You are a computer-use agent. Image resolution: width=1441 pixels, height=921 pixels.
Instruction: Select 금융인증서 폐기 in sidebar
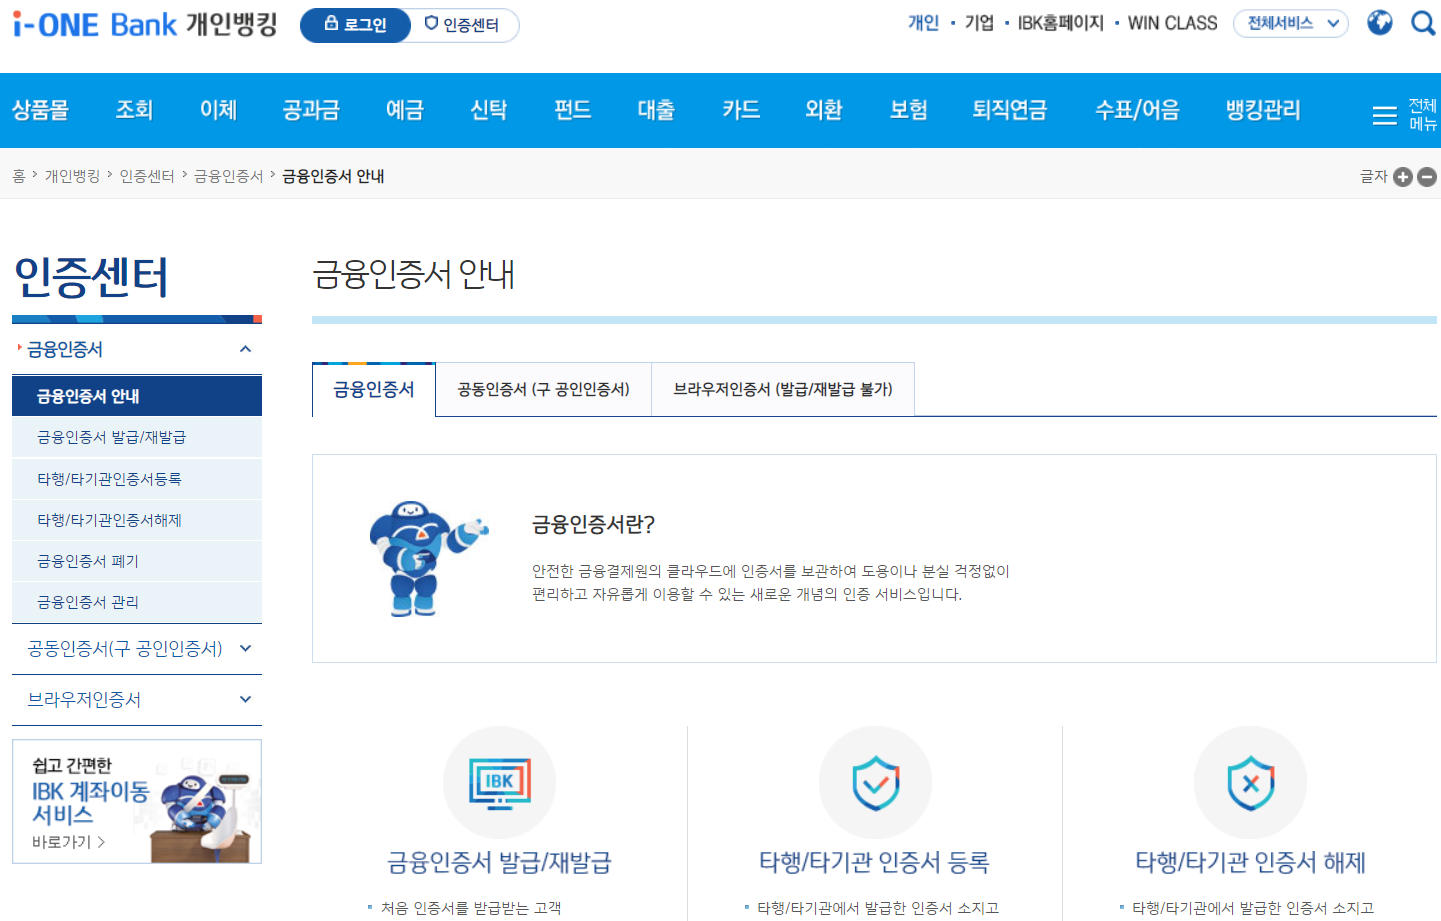137,561
